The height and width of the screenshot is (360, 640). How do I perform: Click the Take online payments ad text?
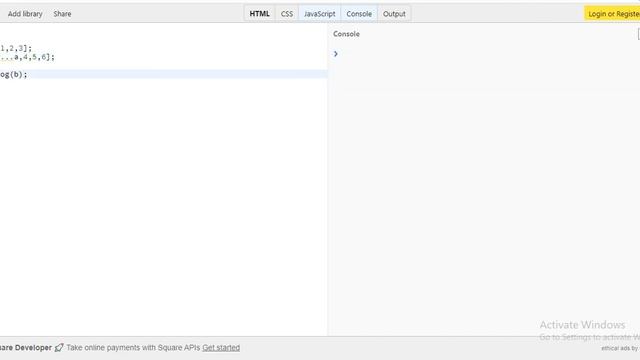click(x=133, y=348)
